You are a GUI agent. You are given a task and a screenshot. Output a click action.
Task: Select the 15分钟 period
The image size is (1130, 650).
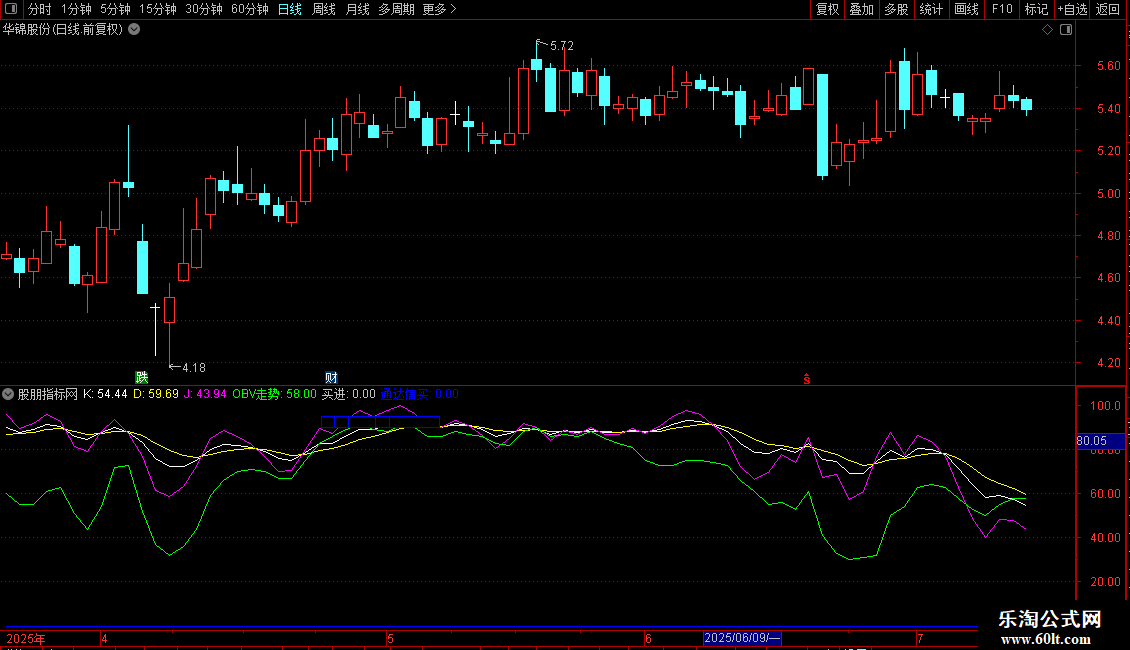click(158, 9)
